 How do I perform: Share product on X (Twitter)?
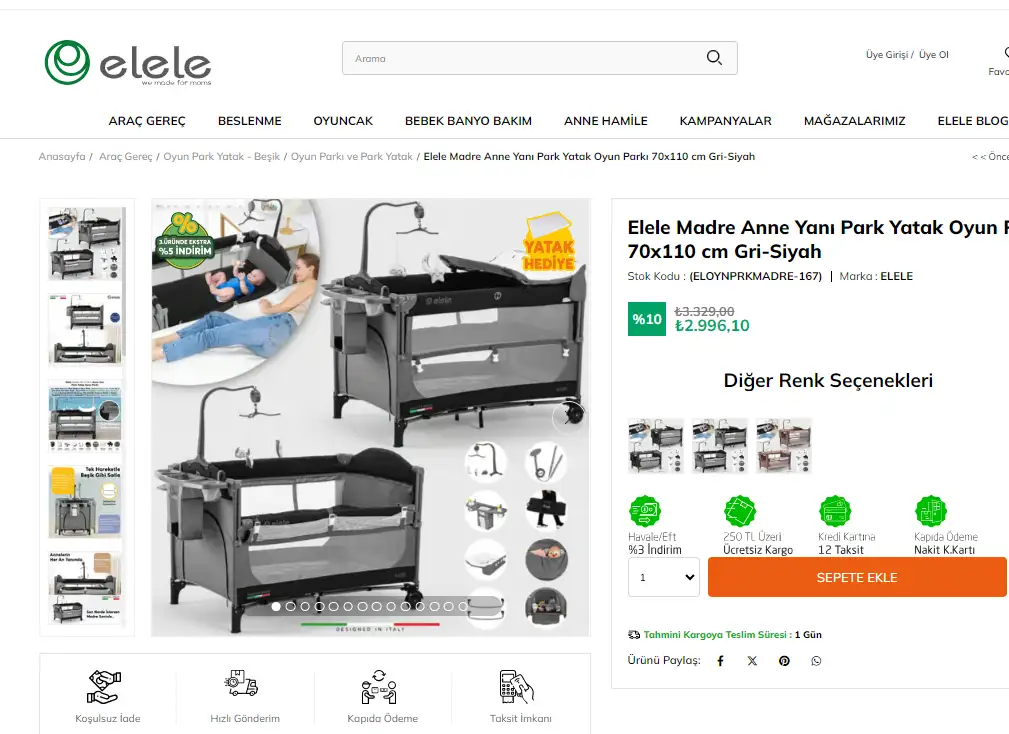click(x=752, y=661)
